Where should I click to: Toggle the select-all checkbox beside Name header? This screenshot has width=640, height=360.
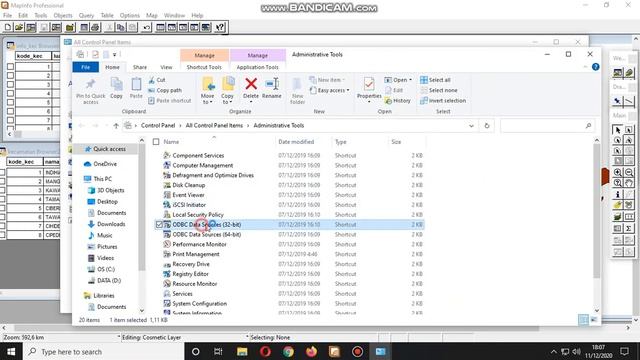pyautogui.click(x=156, y=142)
